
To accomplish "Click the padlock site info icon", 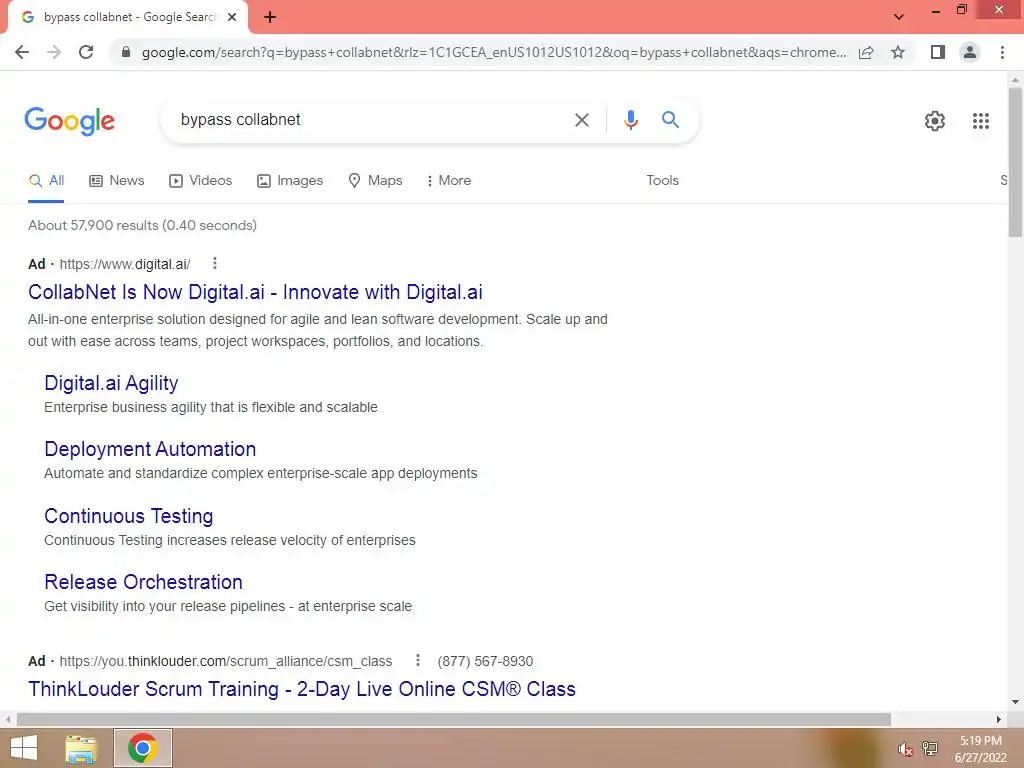I will click(x=126, y=52).
